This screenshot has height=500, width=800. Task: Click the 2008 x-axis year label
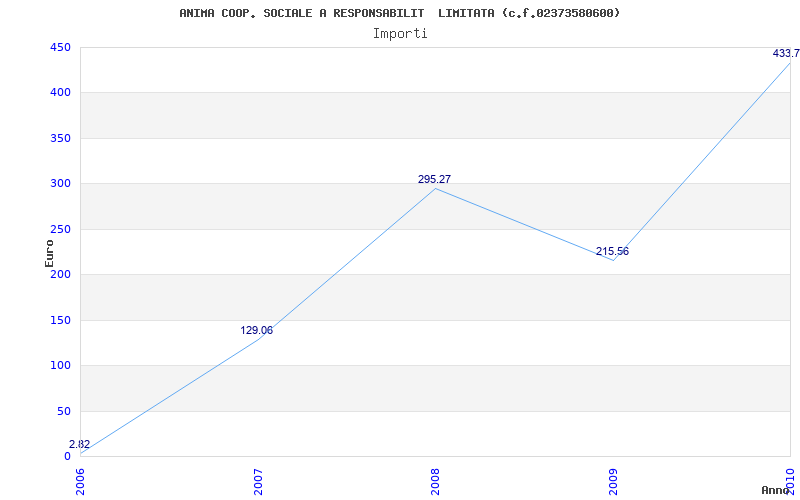point(436,482)
